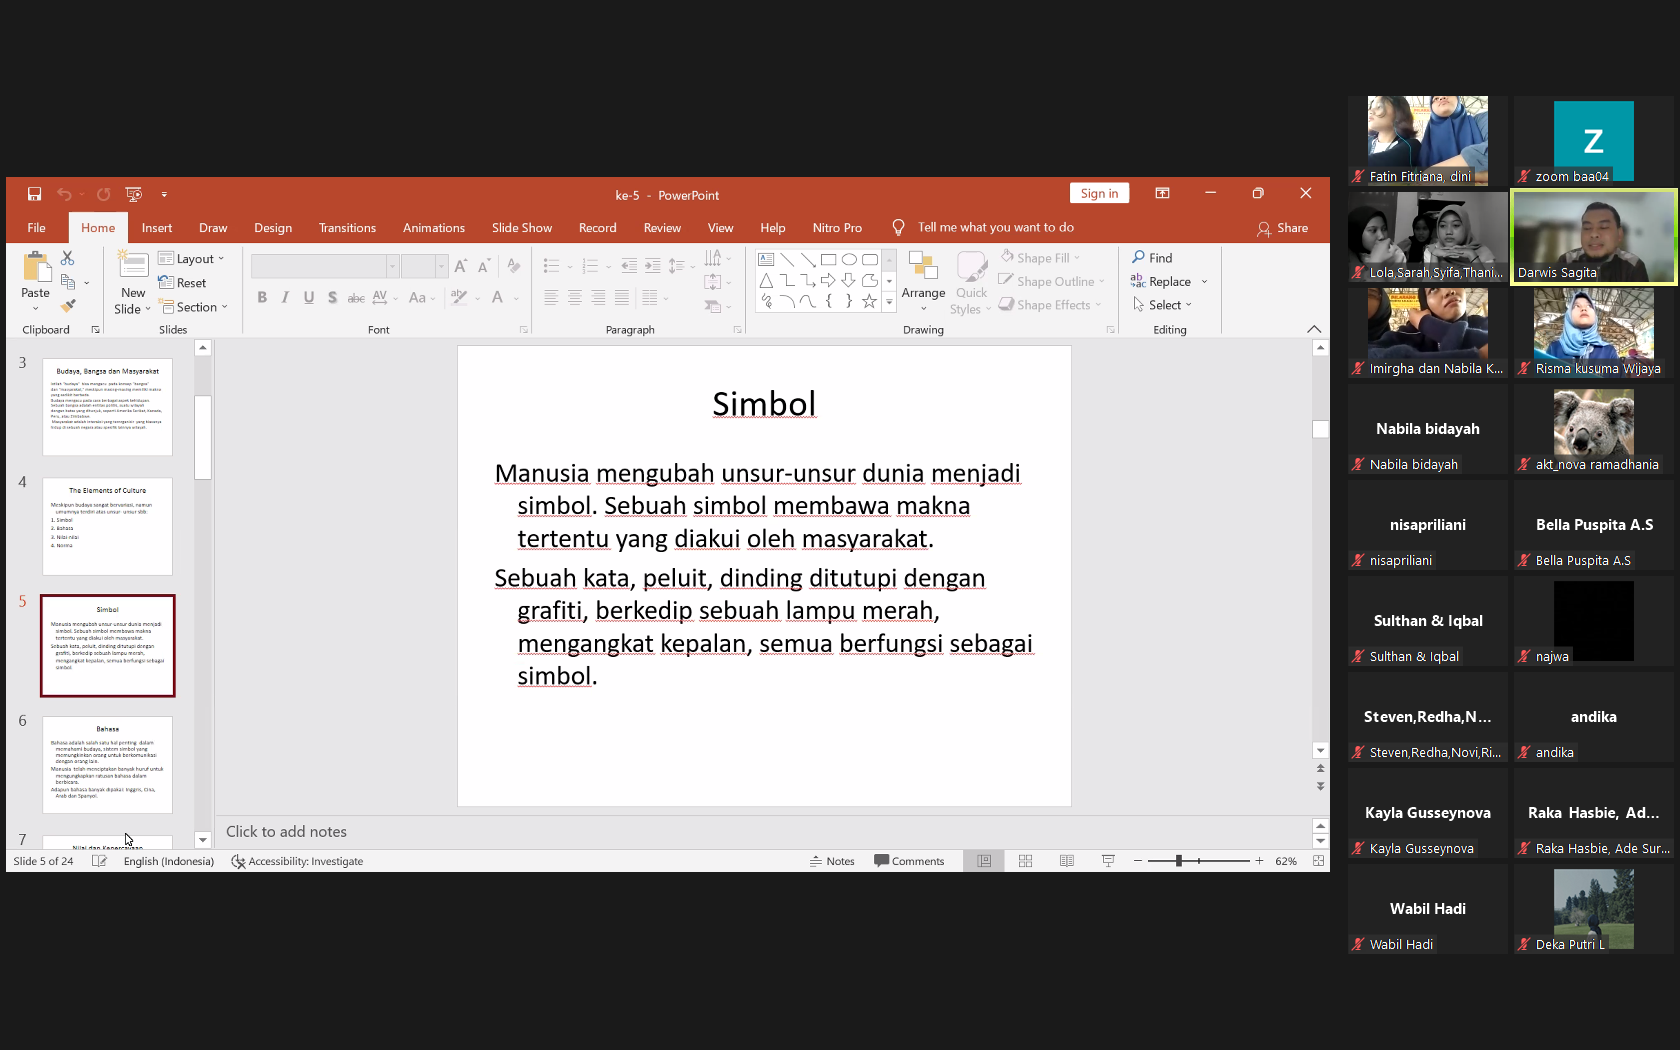Image resolution: width=1680 pixels, height=1050 pixels.
Task: Select the star shape in gallery
Action: click(x=870, y=301)
